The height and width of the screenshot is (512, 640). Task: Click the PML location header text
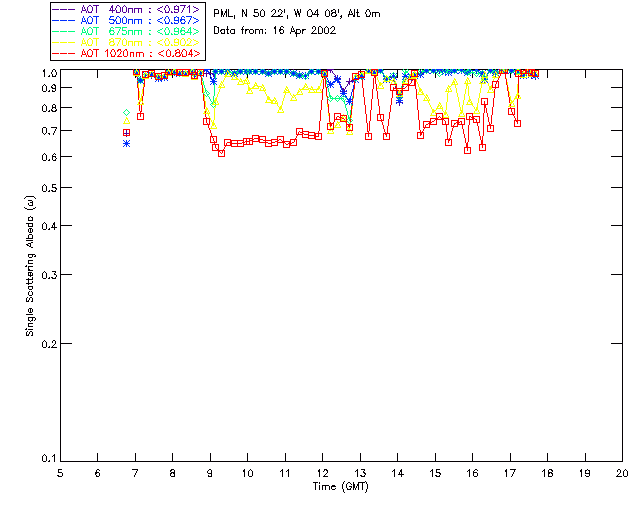click(297, 14)
